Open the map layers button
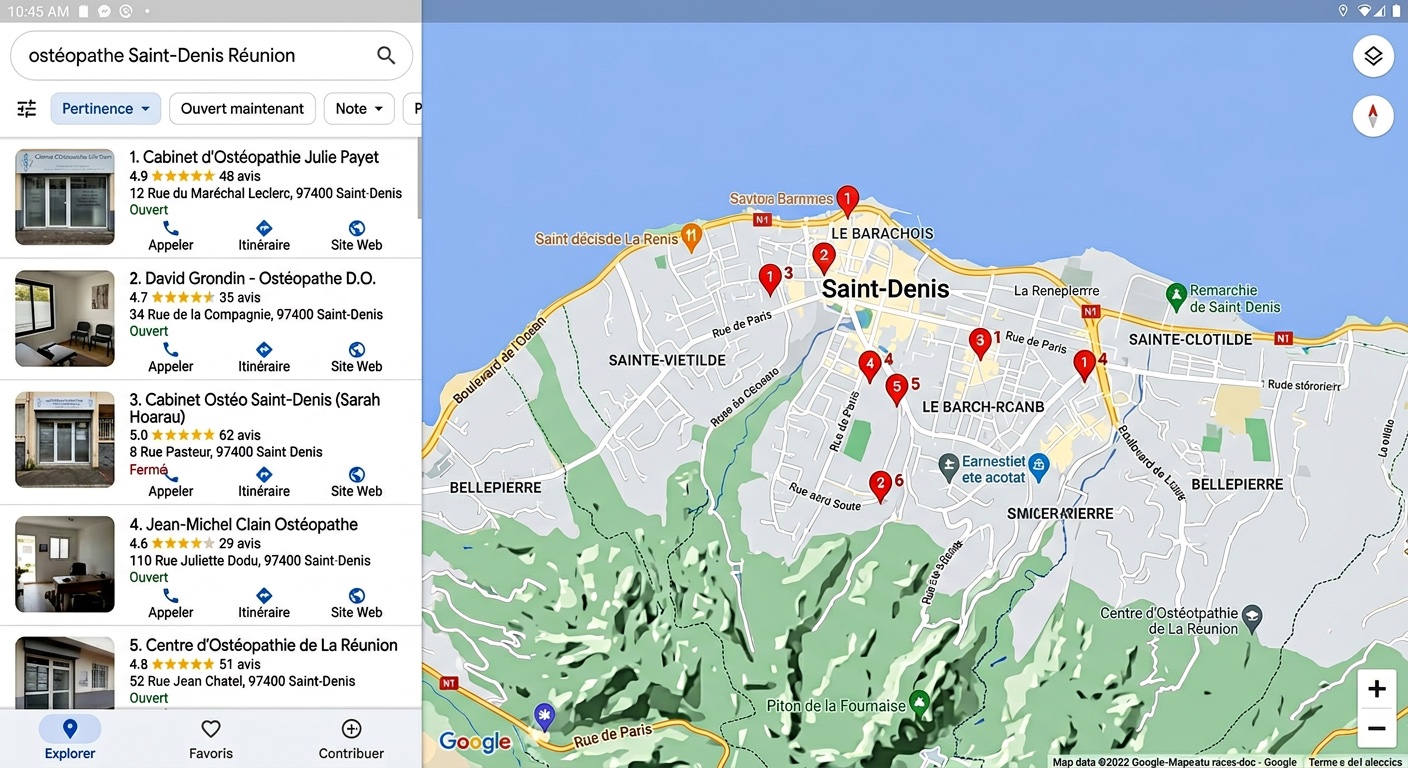The height and width of the screenshot is (768, 1408). click(1373, 56)
